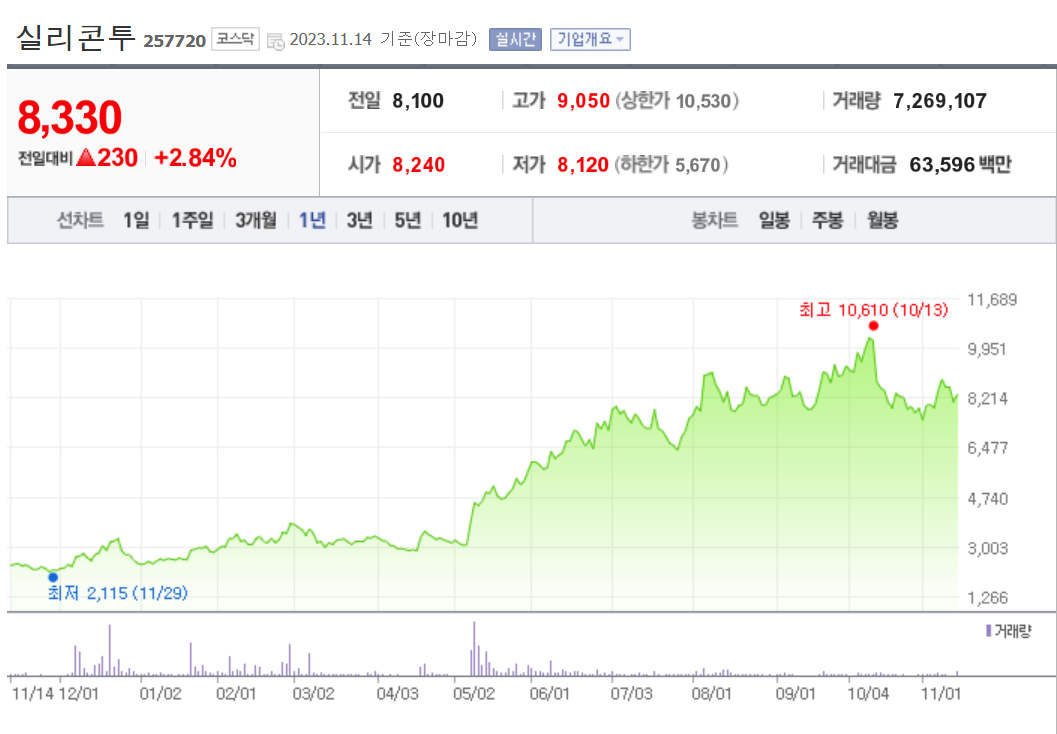
Task: Open the 일봉 daily candle chart
Action: [774, 220]
